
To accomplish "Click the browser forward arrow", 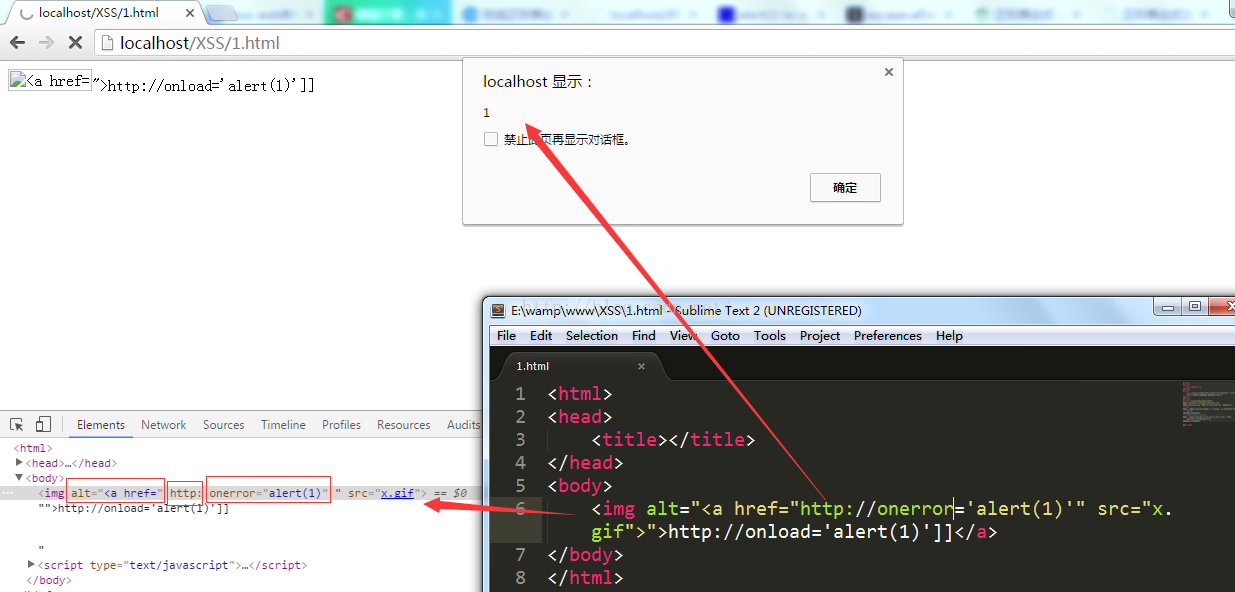I will (46, 43).
